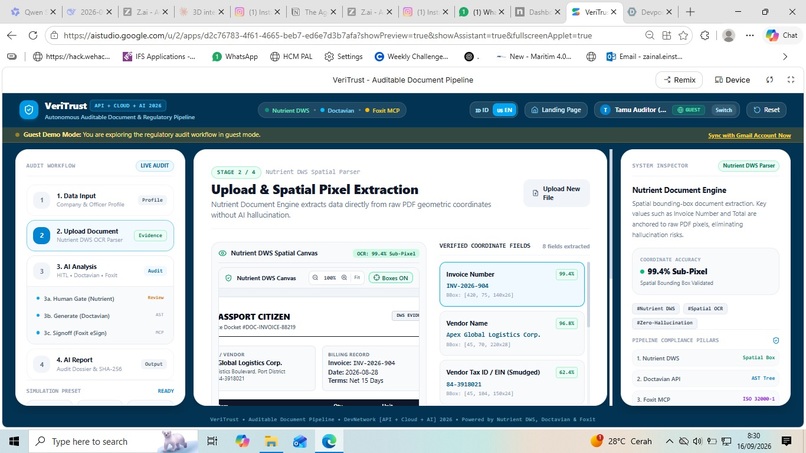Follow Sync with Gmail Account Now link
The width and height of the screenshot is (806, 453).
pyautogui.click(x=749, y=135)
